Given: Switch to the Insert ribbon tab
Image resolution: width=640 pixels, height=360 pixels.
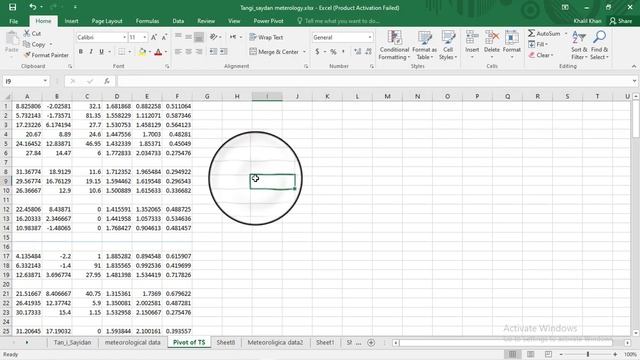Looking at the screenshot, I should point(71,21).
